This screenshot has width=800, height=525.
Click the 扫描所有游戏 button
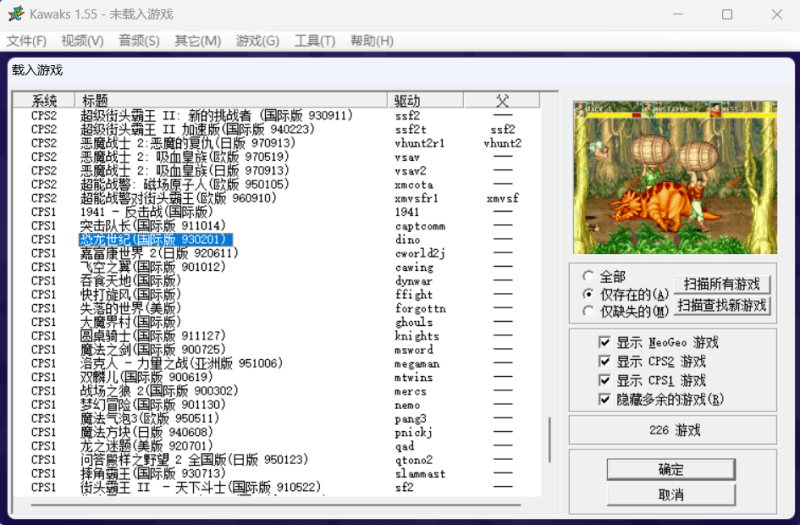tap(722, 284)
